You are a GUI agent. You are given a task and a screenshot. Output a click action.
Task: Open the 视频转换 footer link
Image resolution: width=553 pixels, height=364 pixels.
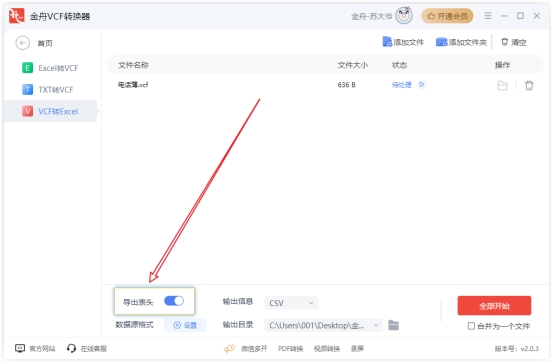pyautogui.click(x=327, y=349)
